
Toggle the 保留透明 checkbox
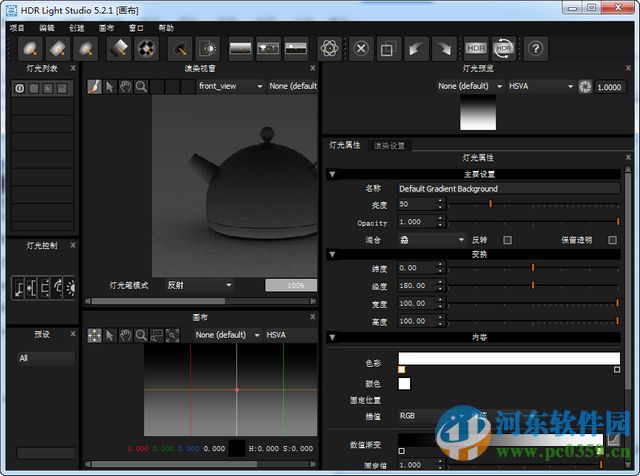coord(612,240)
